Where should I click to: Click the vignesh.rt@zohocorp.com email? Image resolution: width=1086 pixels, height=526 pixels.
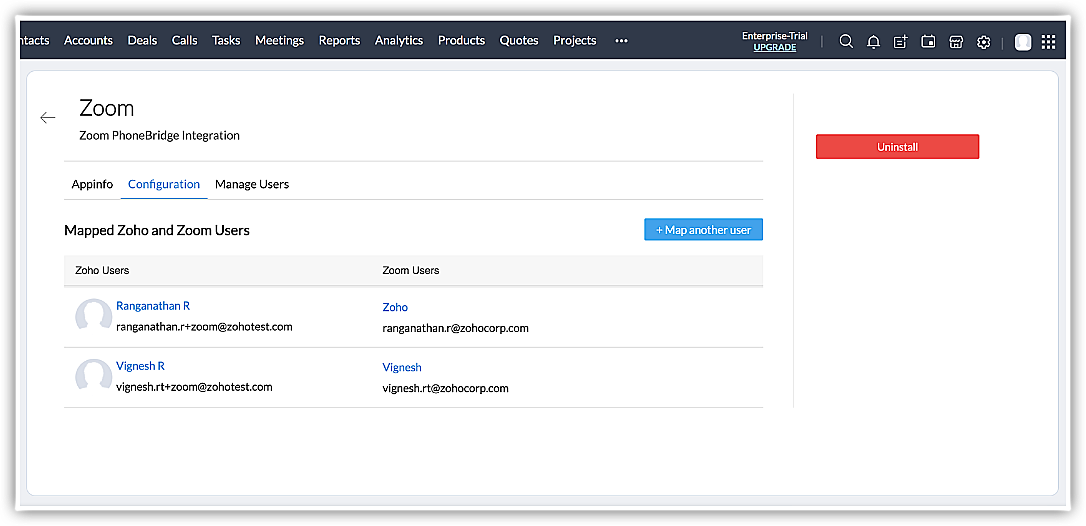445,388
